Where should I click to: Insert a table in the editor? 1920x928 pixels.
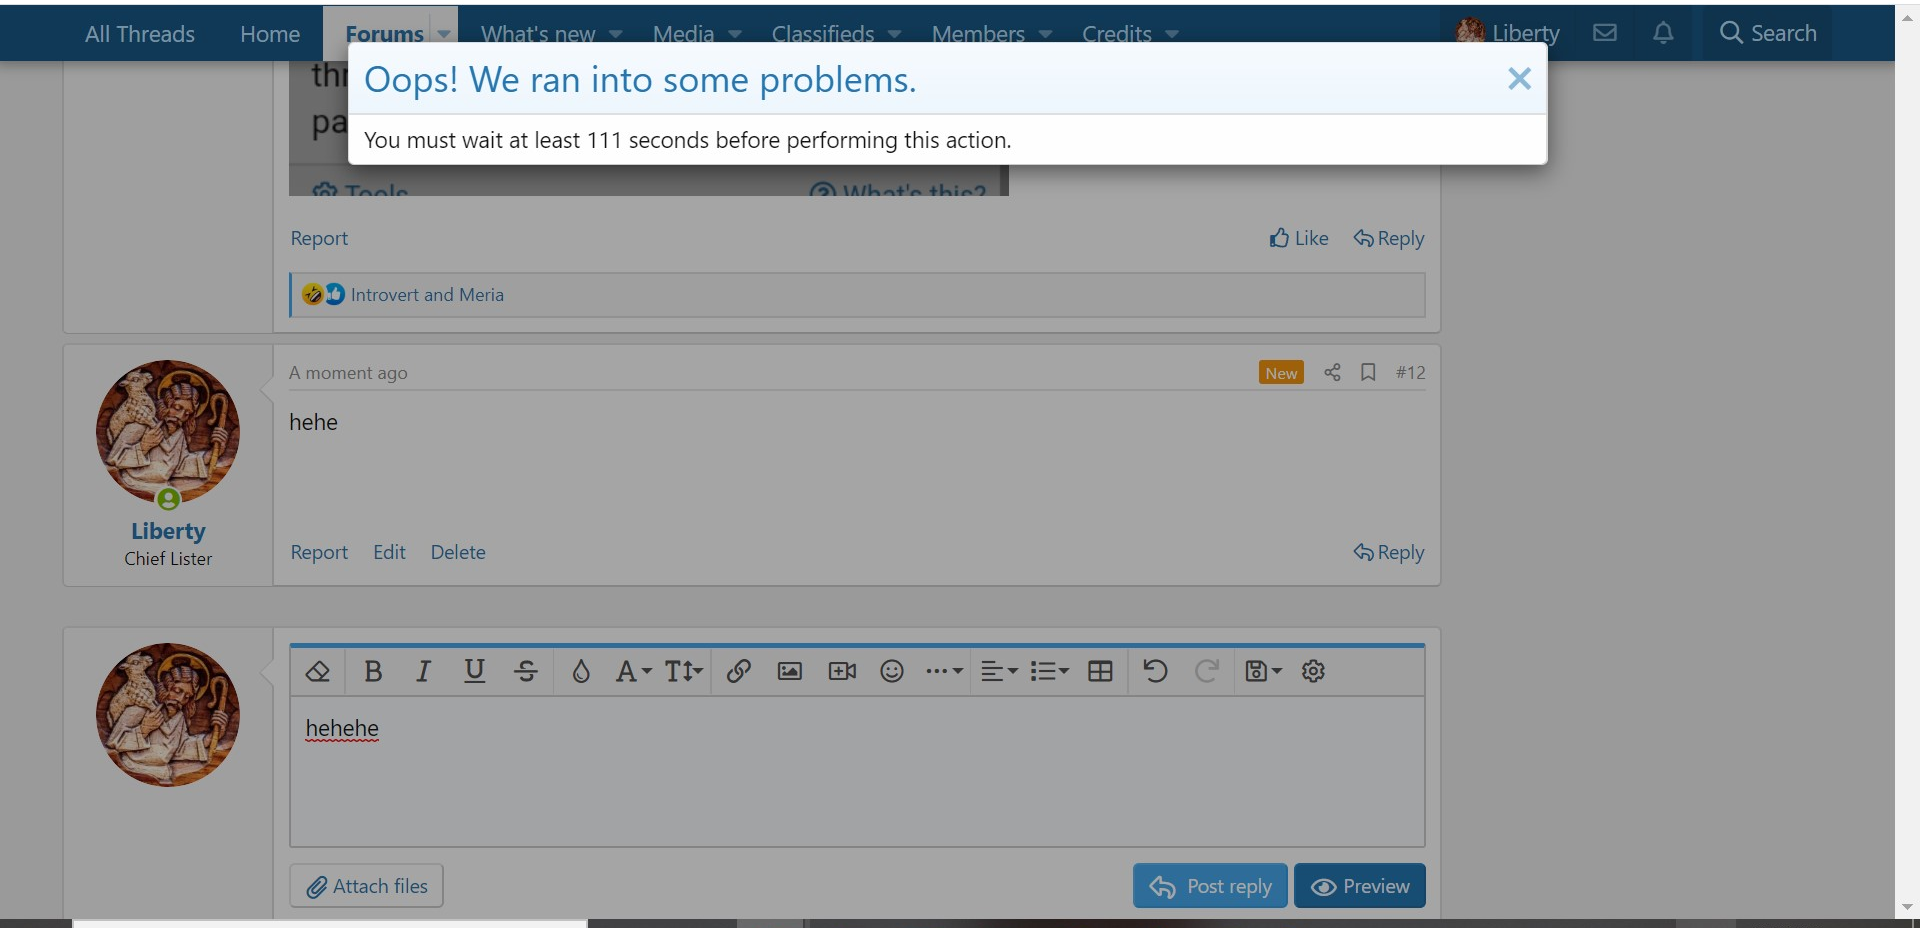coord(1100,671)
